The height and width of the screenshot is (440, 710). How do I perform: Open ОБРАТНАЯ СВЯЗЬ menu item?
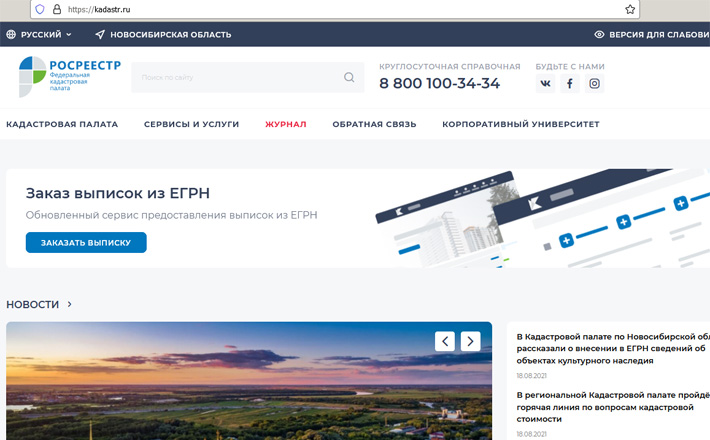374,124
